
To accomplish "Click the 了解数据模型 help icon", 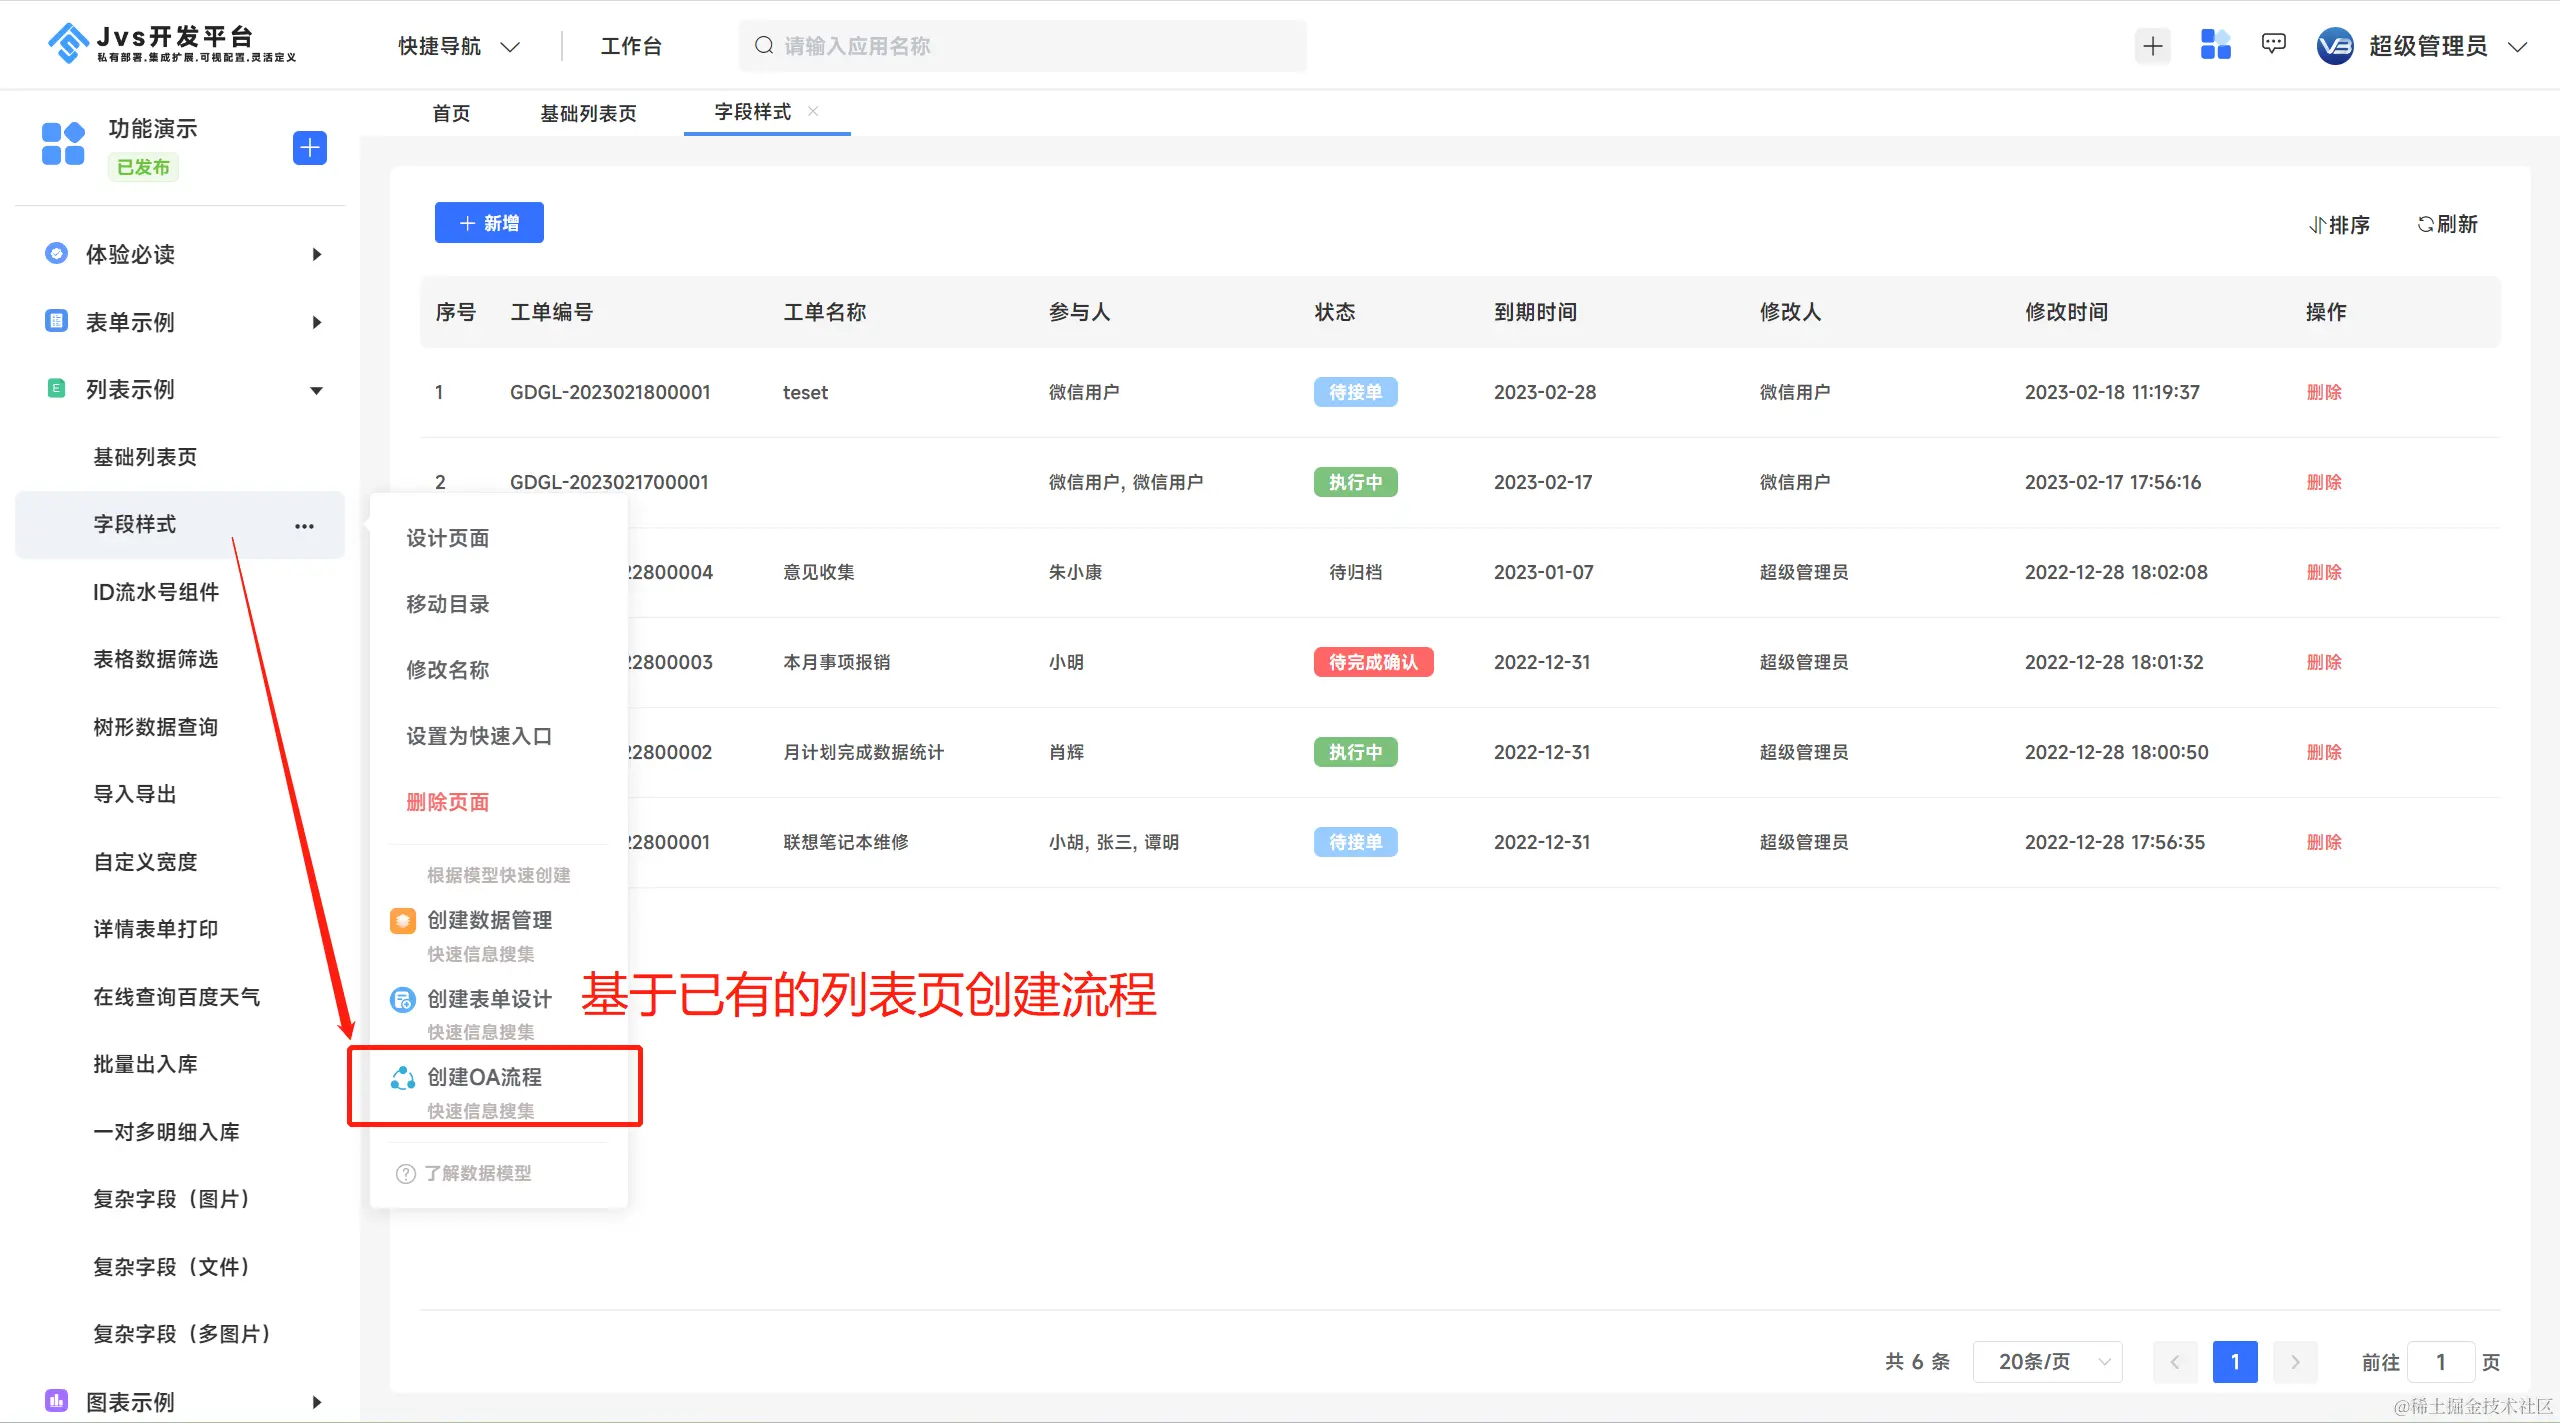I will (x=405, y=1174).
